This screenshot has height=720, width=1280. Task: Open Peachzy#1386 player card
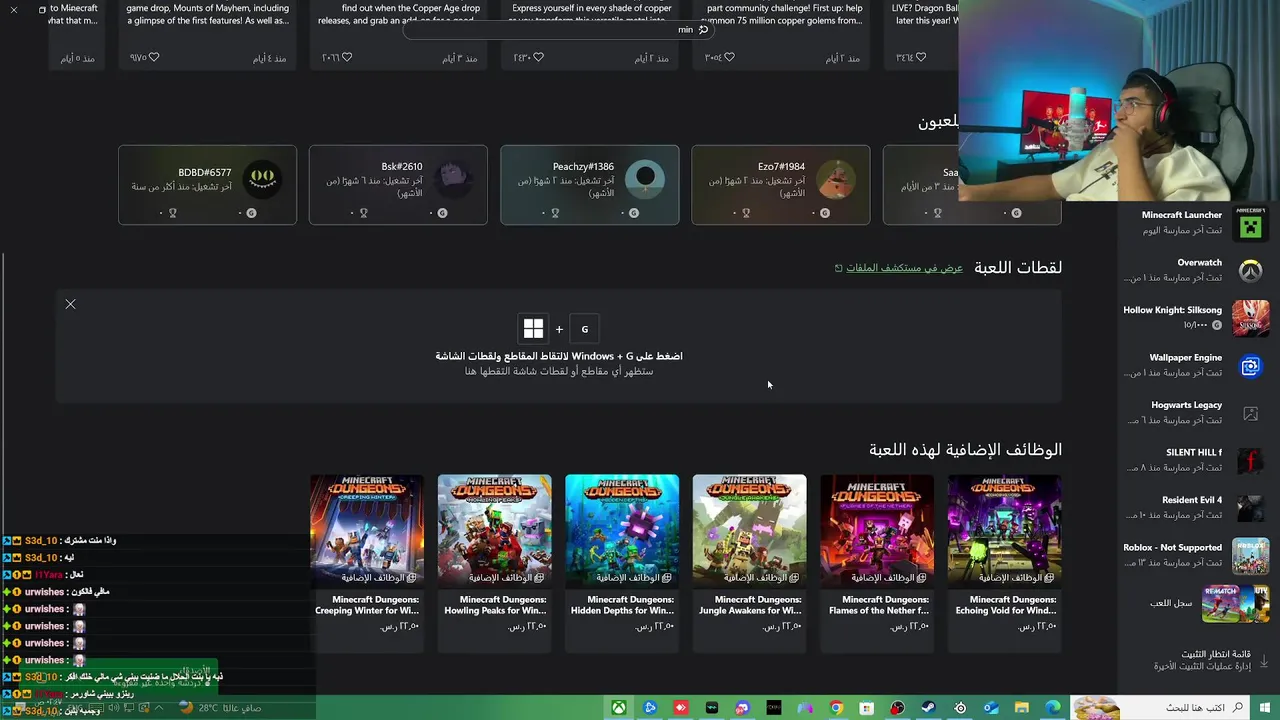pyautogui.click(x=589, y=185)
